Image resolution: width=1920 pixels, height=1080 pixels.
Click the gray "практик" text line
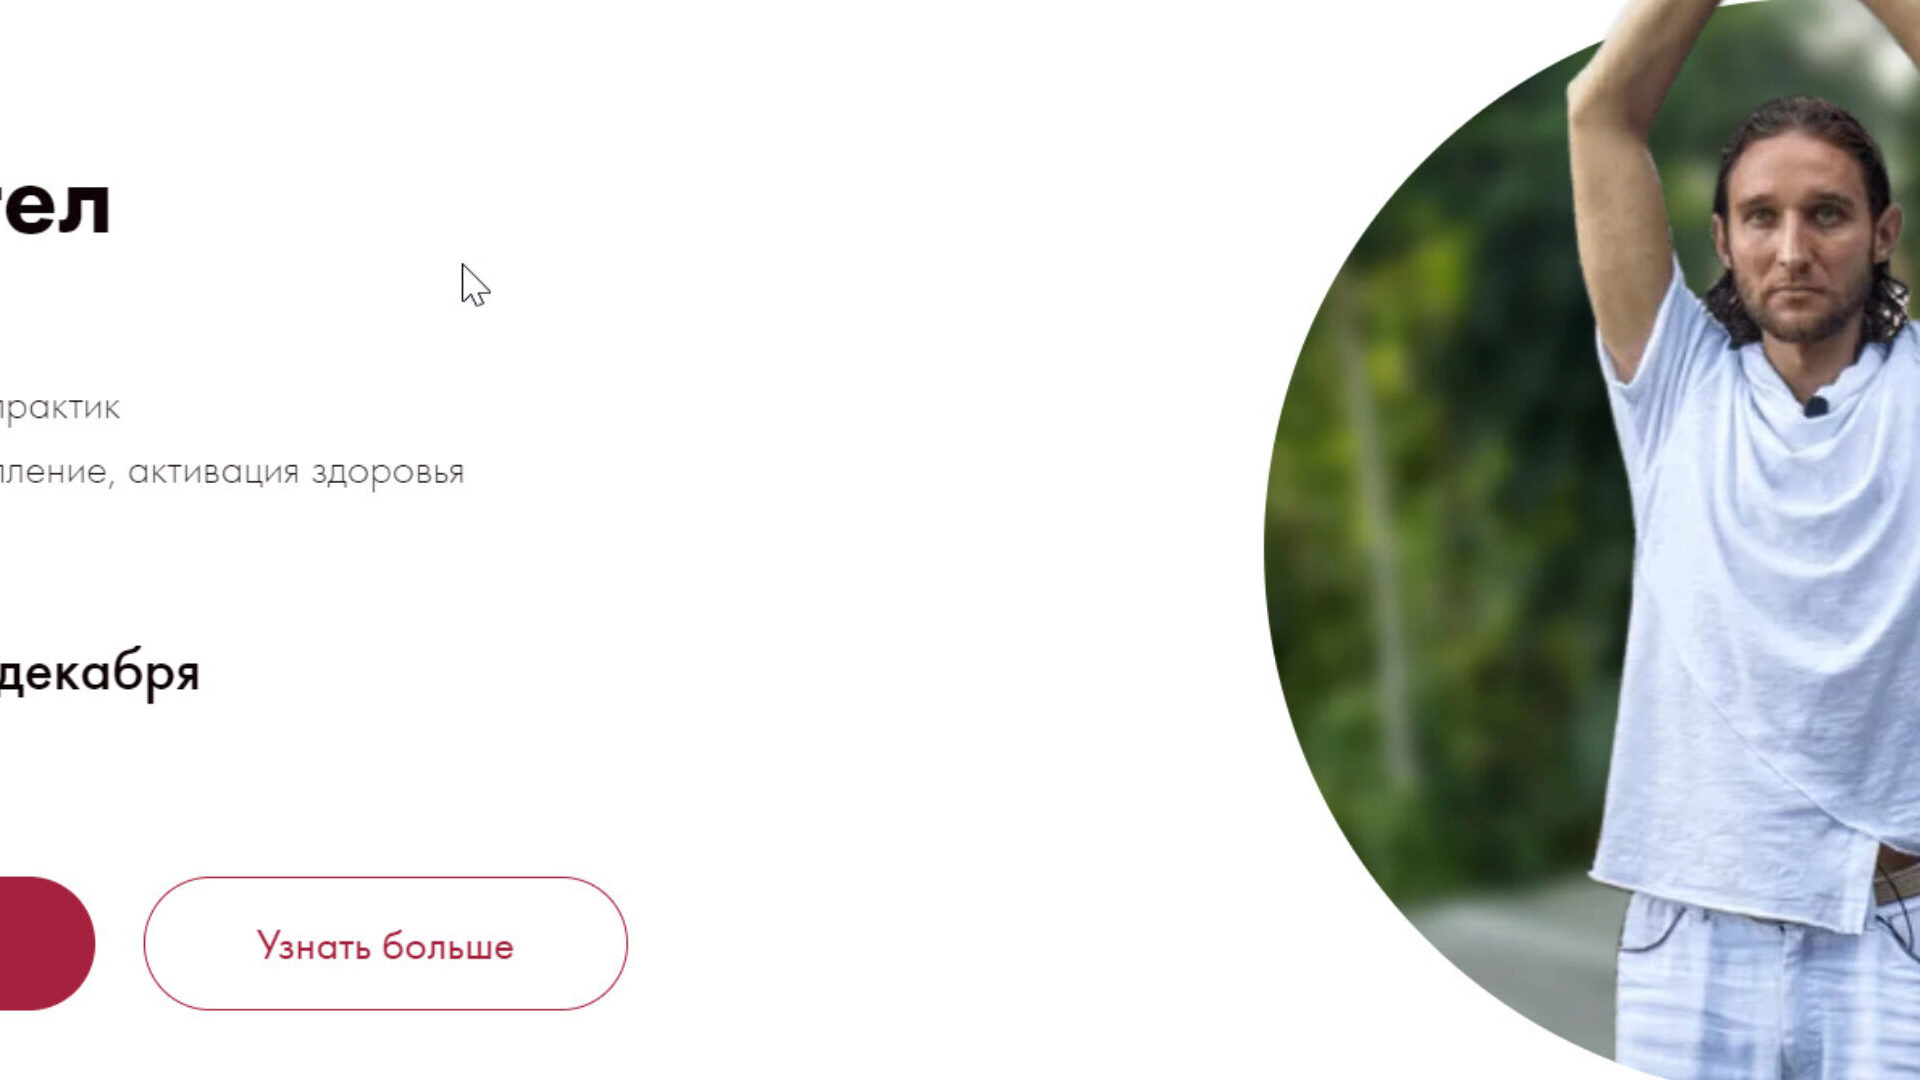pos(59,409)
